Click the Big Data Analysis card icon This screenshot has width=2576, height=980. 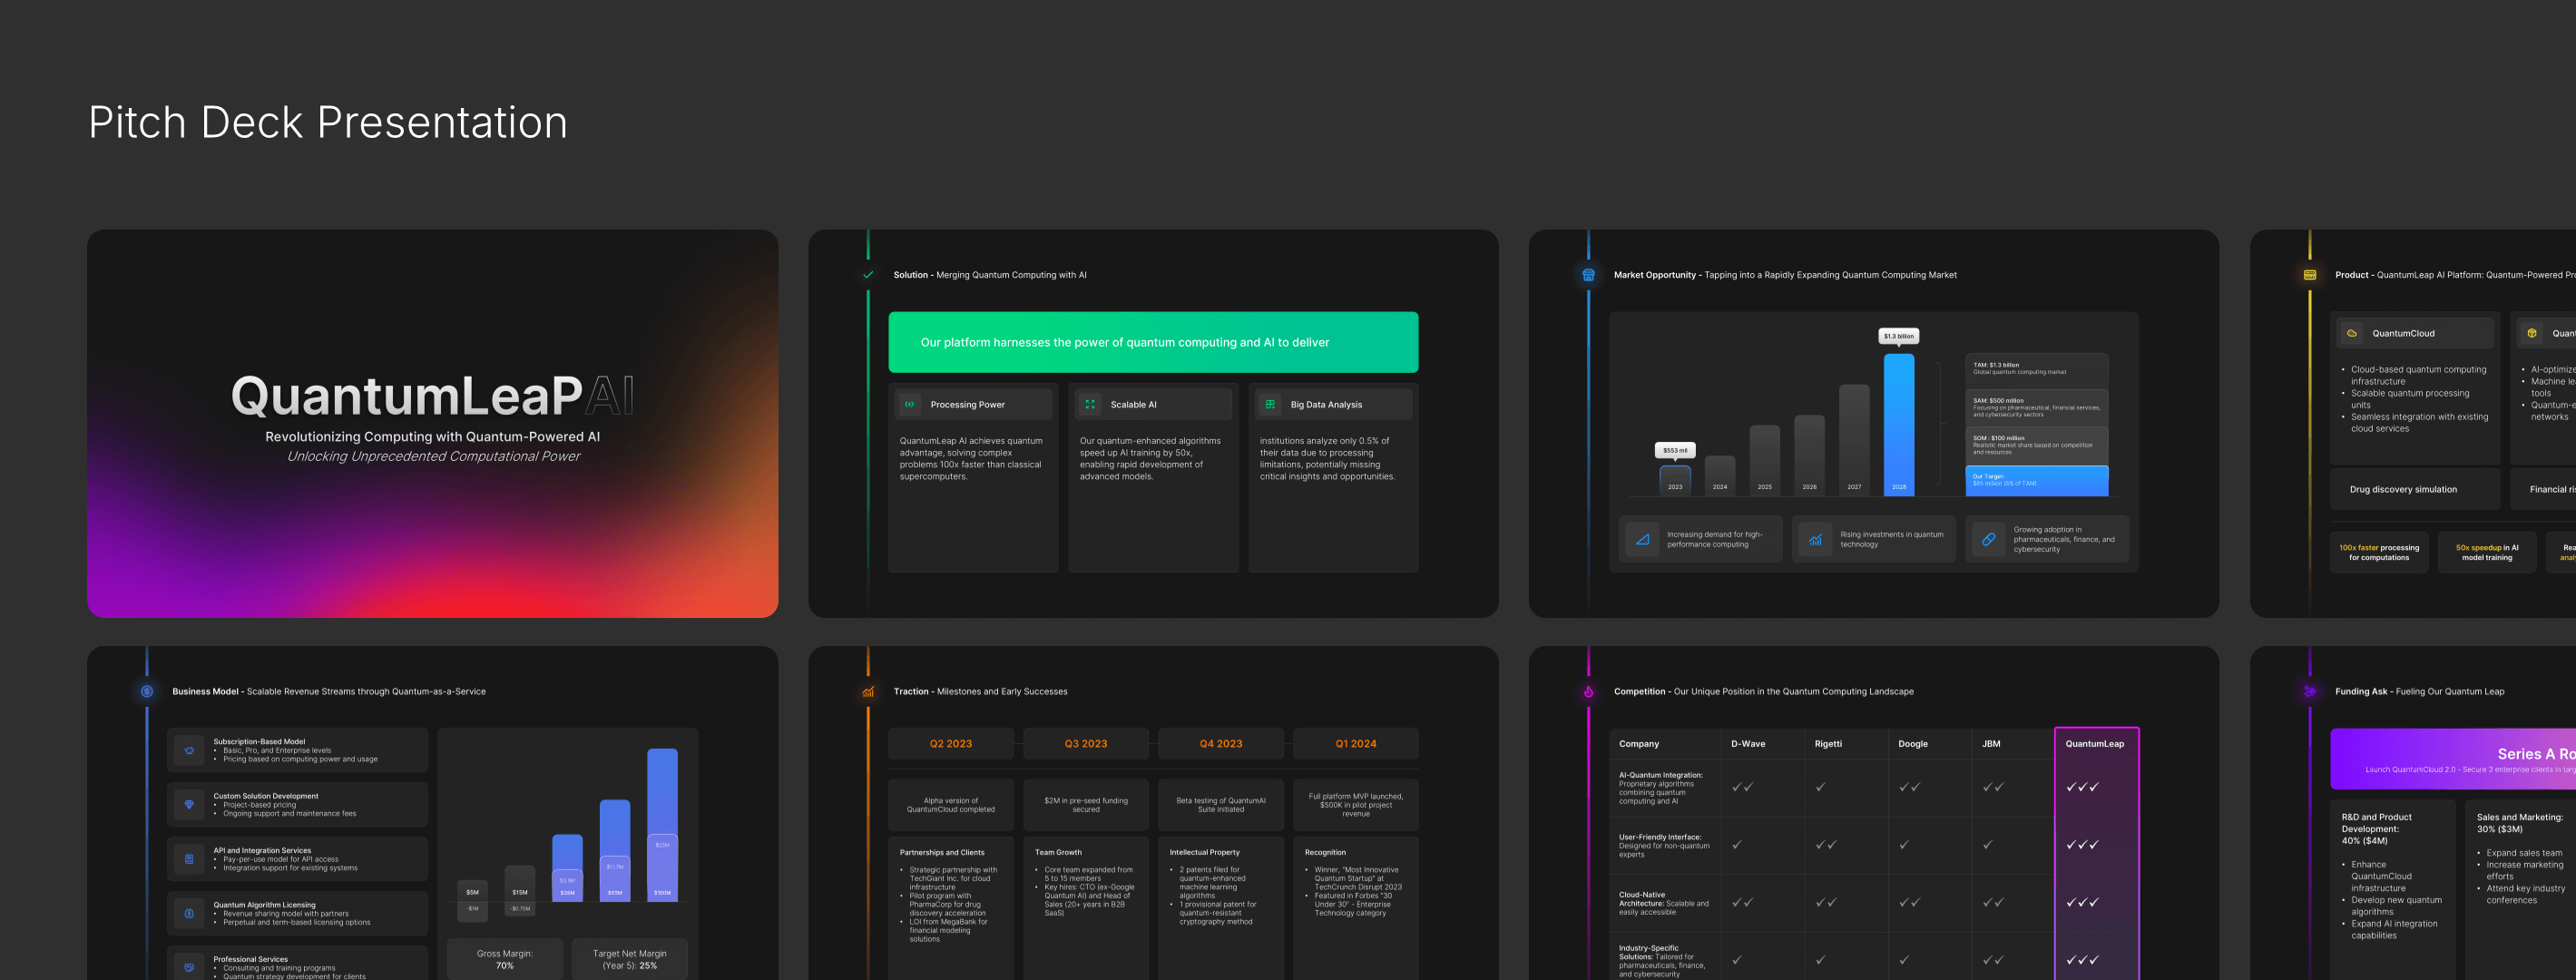click(1270, 405)
